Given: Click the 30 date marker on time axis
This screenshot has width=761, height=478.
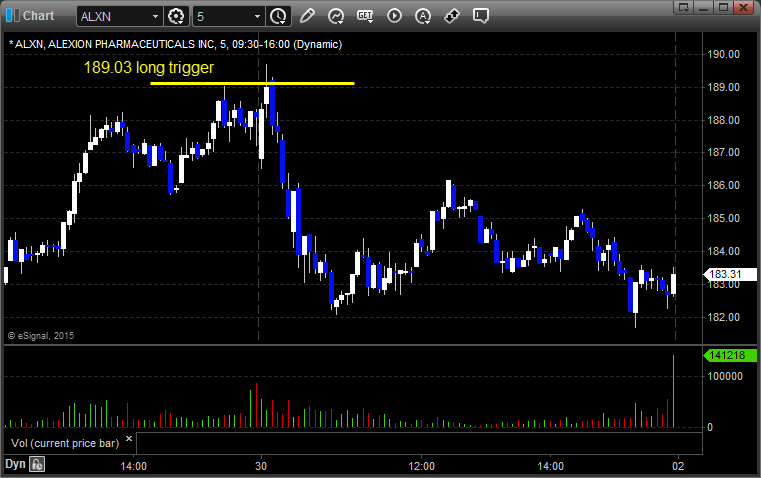Looking at the screenshot, I should pyautogui.click(x=261, y=466).
